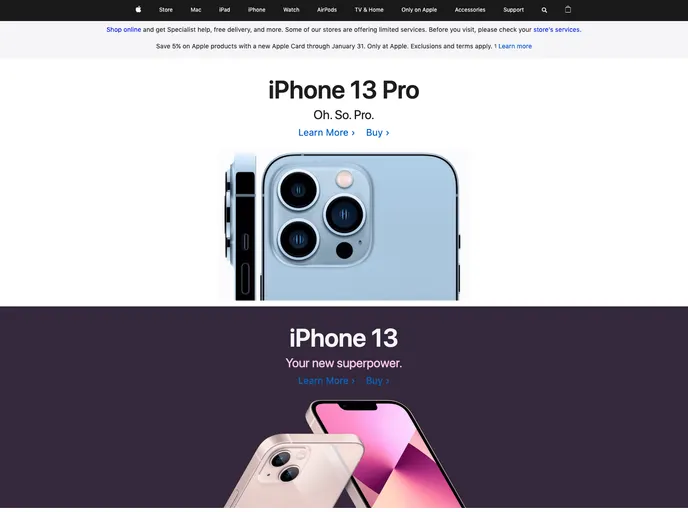
Task: Open the search magnifier icon
Action: [x=544, y=10]
